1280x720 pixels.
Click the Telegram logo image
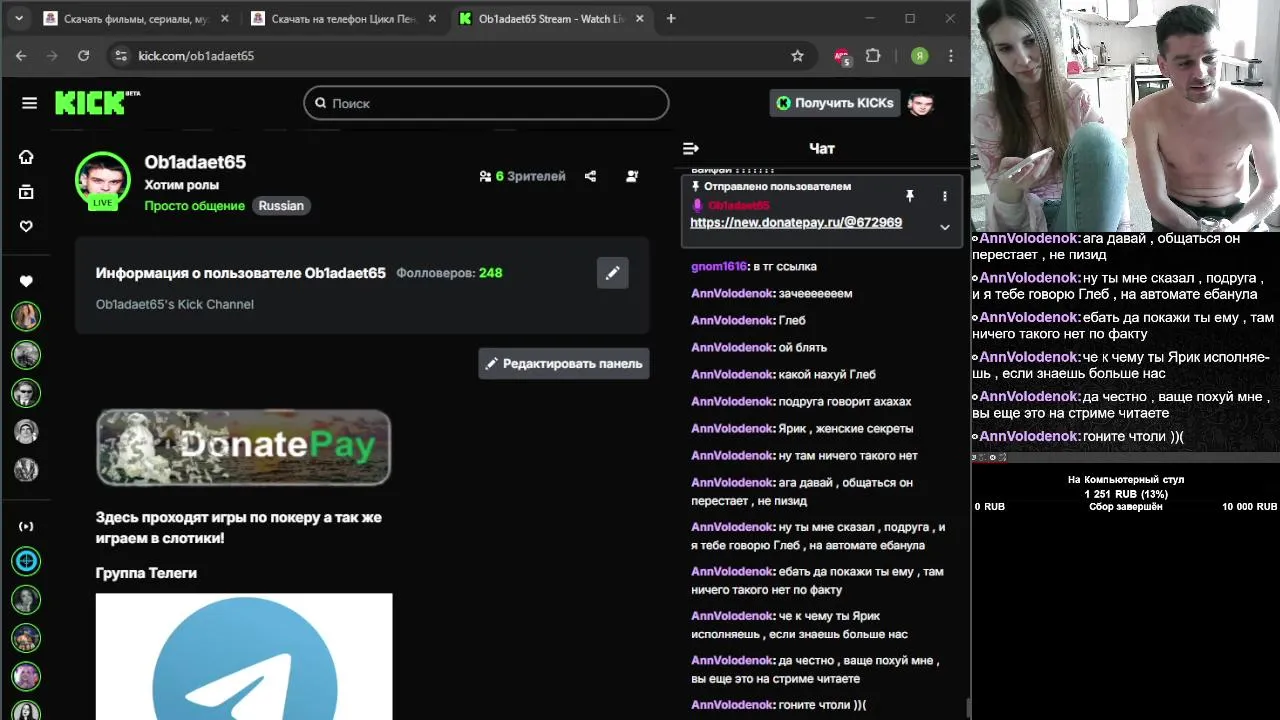[x=244, y=657]
